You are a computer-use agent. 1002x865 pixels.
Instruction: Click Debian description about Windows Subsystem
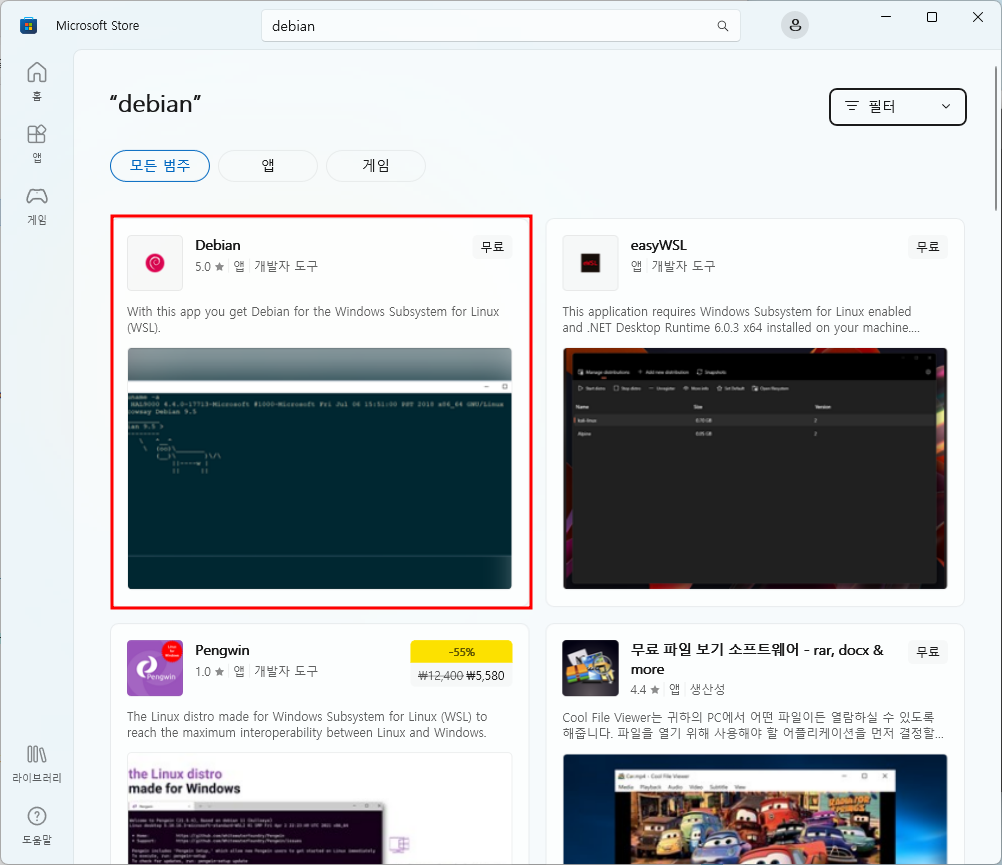313,319
